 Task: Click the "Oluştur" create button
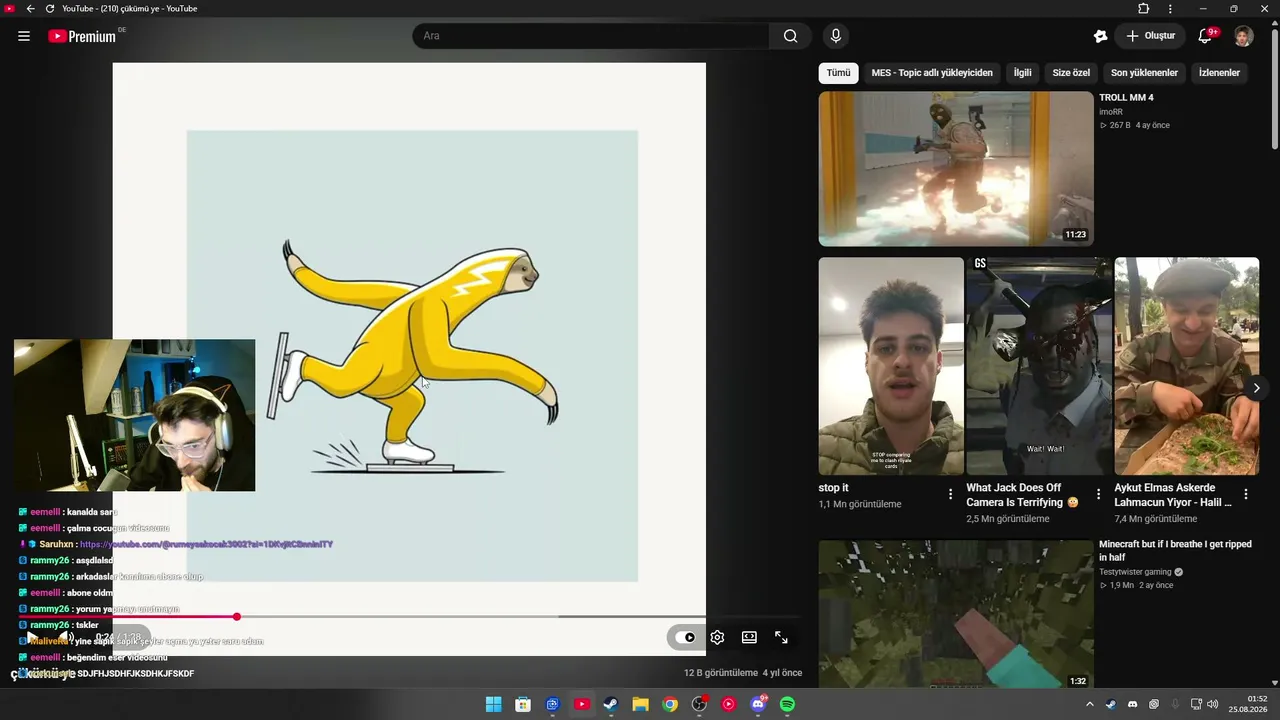pyautogui.click(x=1150, y=36)
